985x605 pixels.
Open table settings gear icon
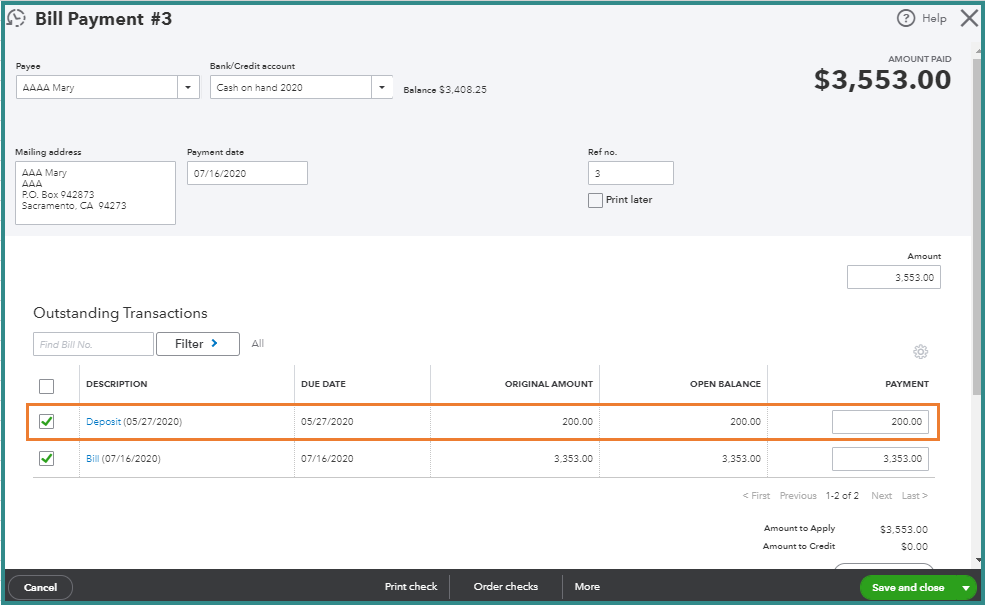pos(920,352)
